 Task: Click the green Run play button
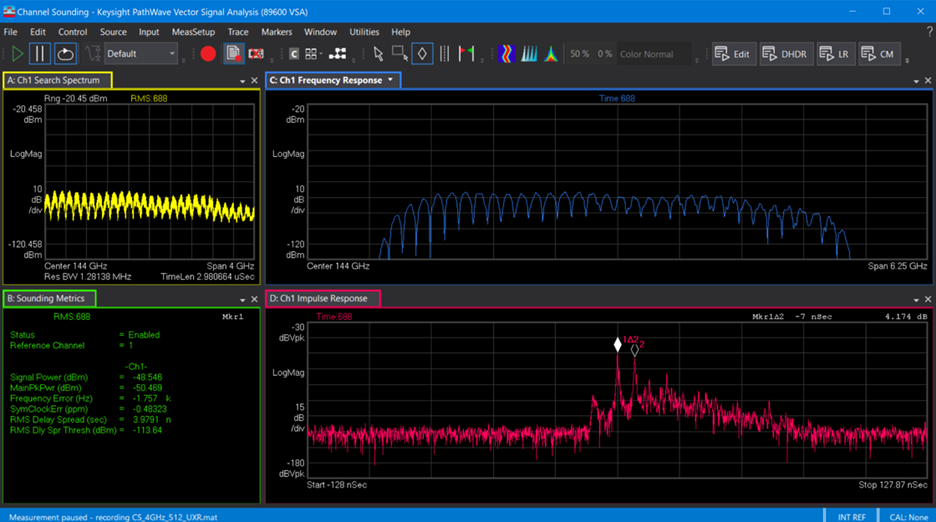click(17, 54)
